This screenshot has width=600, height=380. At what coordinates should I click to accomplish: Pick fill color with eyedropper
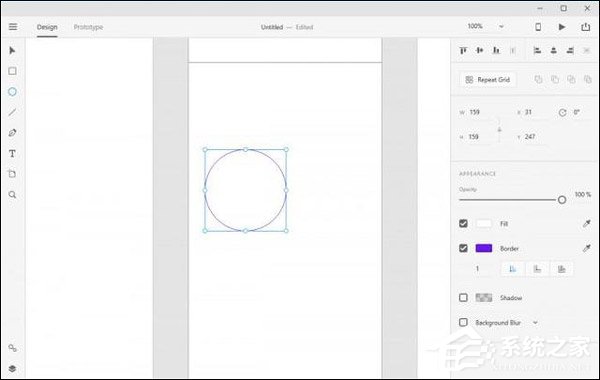pyautogui.click(x=586, y=224)
